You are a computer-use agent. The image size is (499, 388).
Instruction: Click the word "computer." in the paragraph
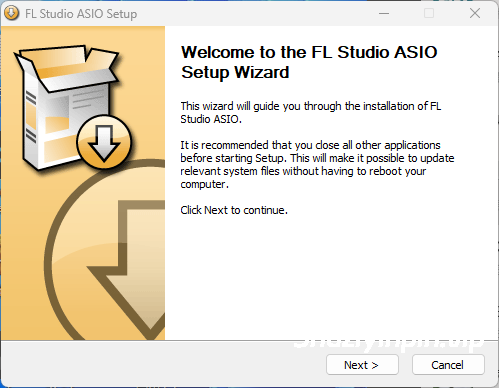click(205, 184)
